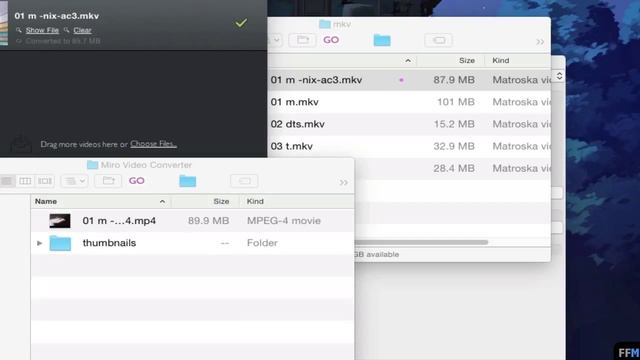
Task: Click the Miro Video Converter title folder icon
Action: 93,165
